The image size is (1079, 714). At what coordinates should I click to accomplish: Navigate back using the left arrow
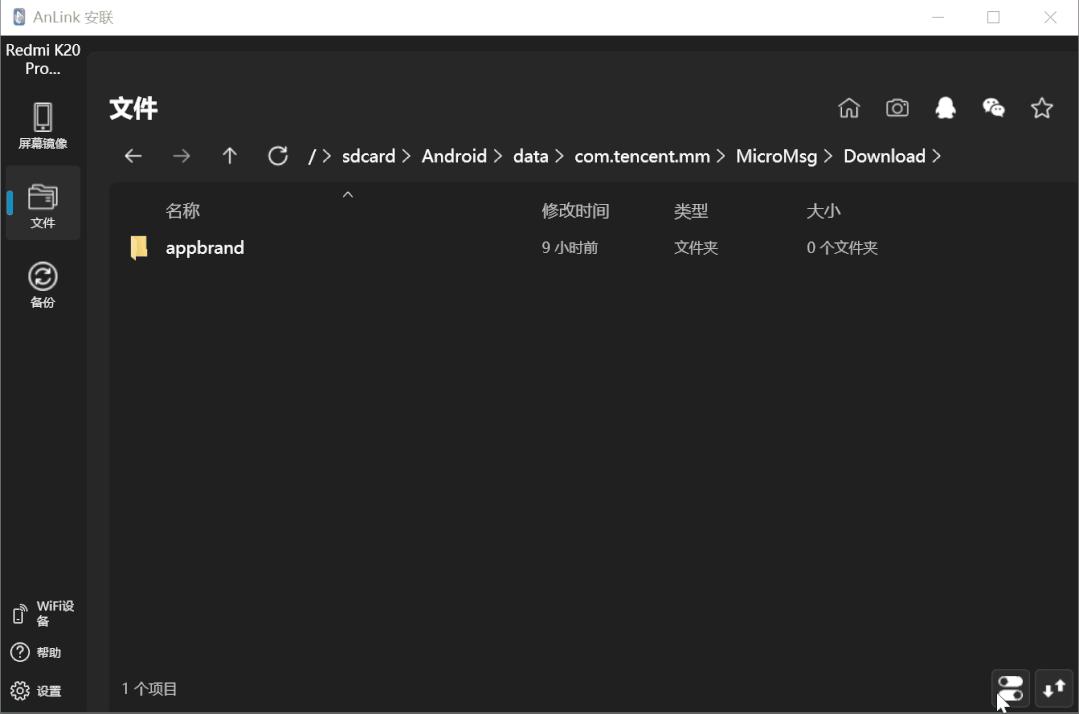[x=133, y=155]
